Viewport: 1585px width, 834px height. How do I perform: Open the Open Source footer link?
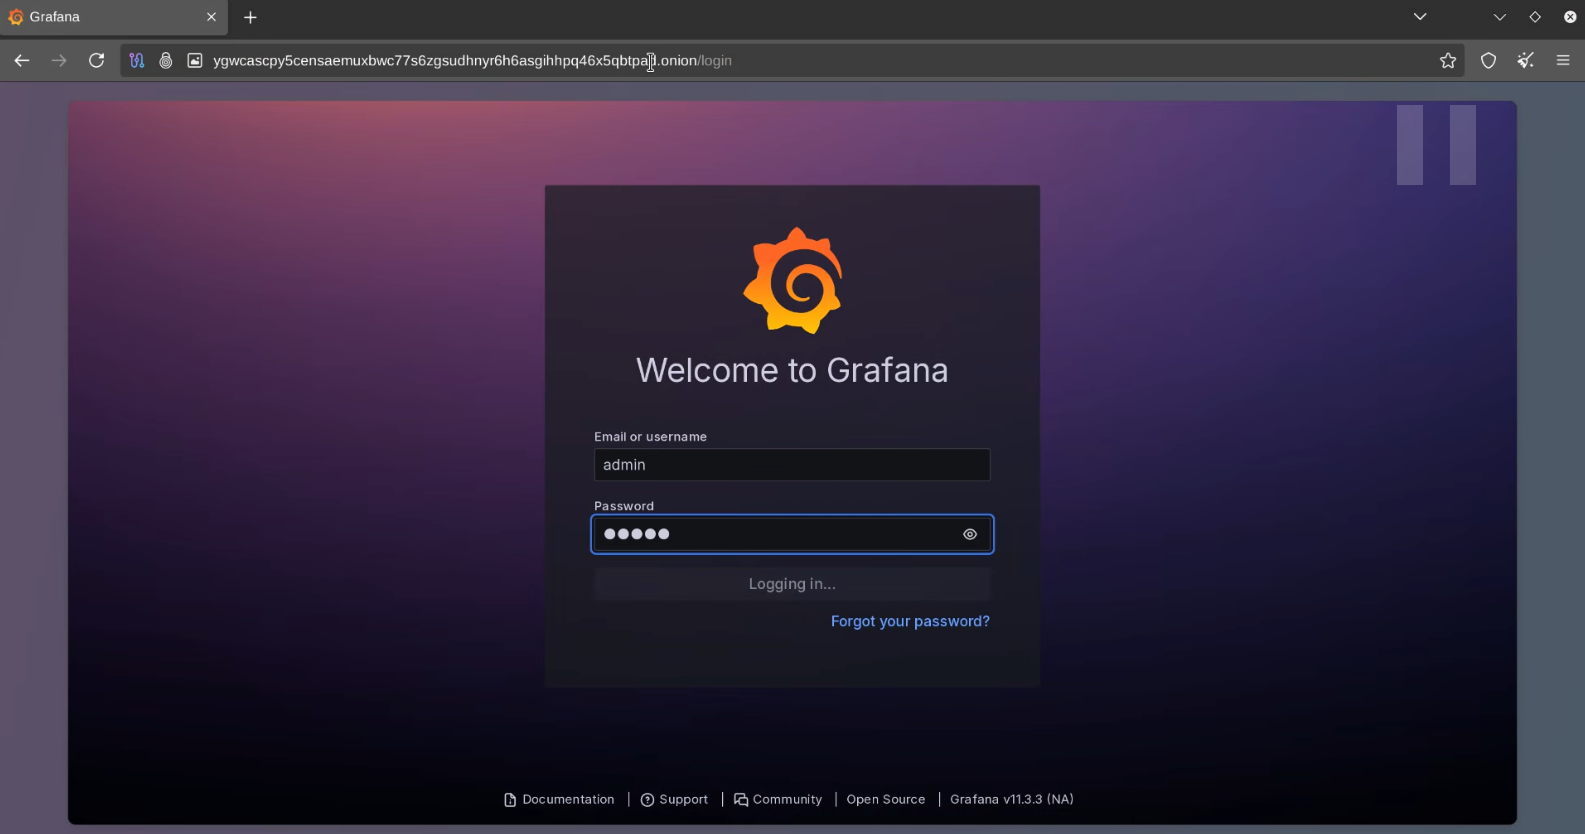tap(886, 800)
